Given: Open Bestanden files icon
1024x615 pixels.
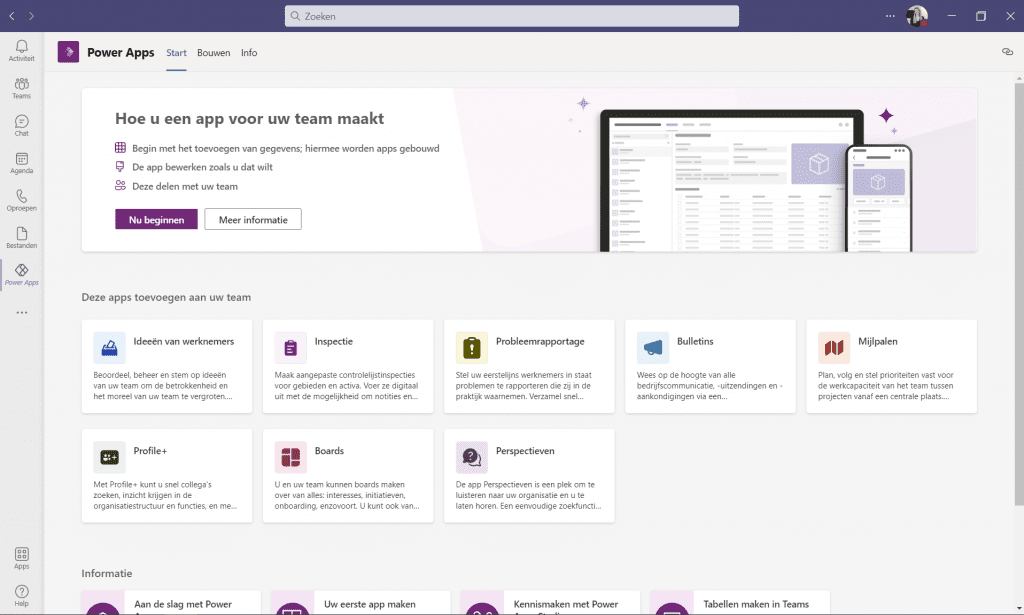Looking at the screenshot, I should click(x=21, y=238).
